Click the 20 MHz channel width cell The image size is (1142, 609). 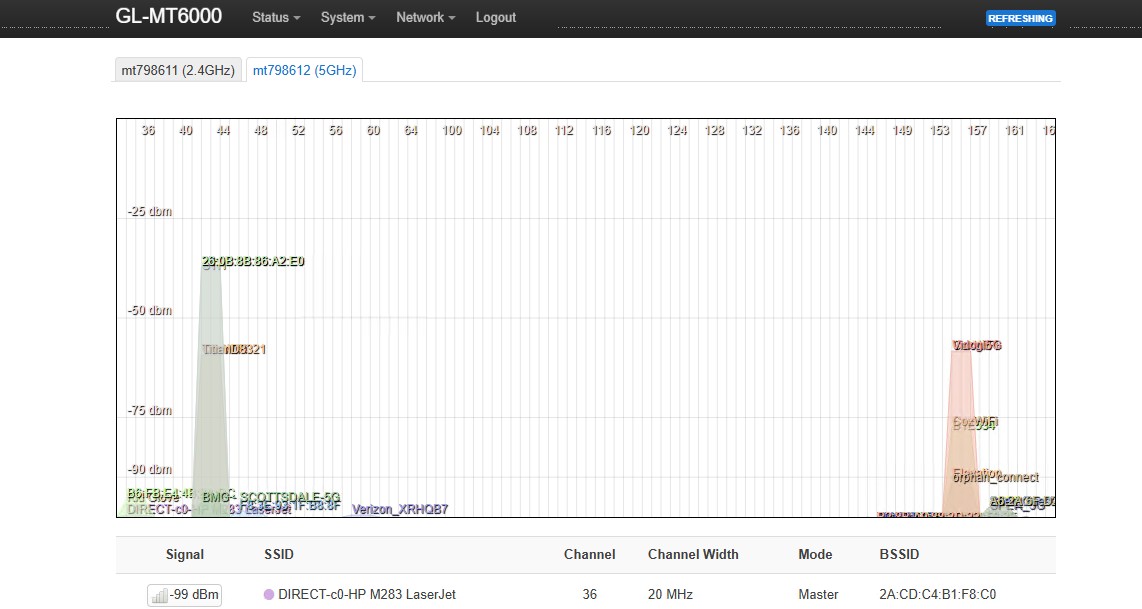coord(670,594)
